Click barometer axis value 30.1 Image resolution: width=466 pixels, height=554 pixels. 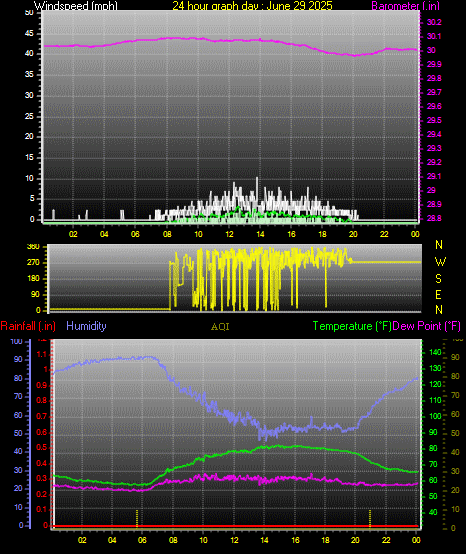click(434, 36)
